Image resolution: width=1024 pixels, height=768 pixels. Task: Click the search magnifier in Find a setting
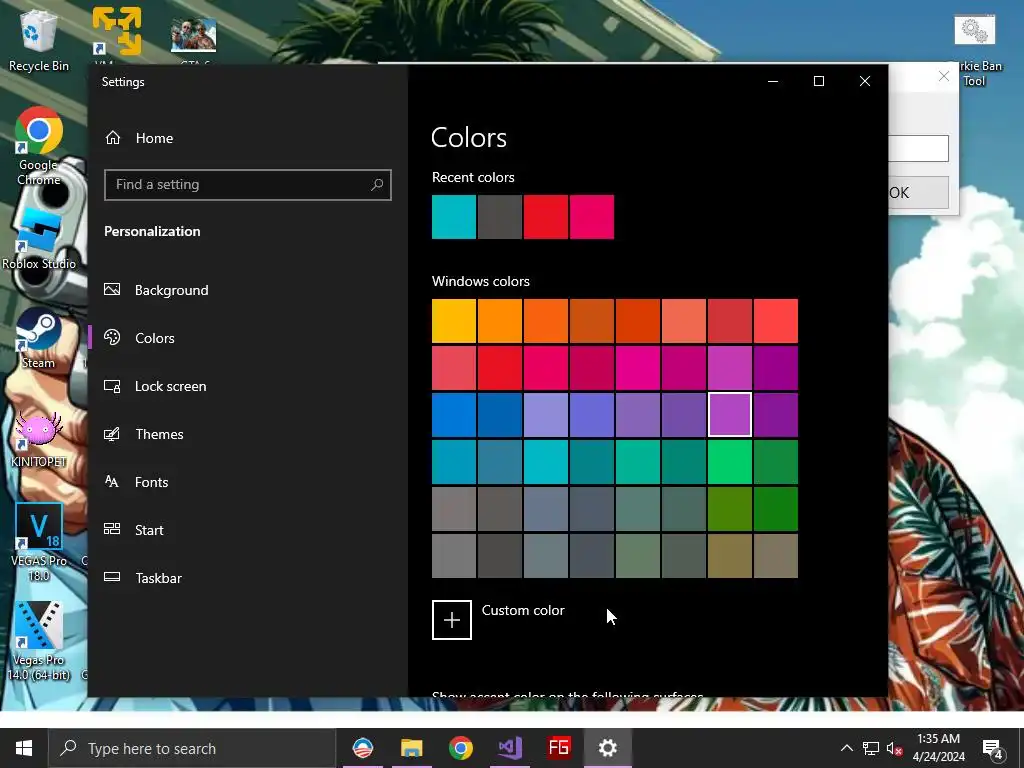pyautogui.click(x=377, y=185)
